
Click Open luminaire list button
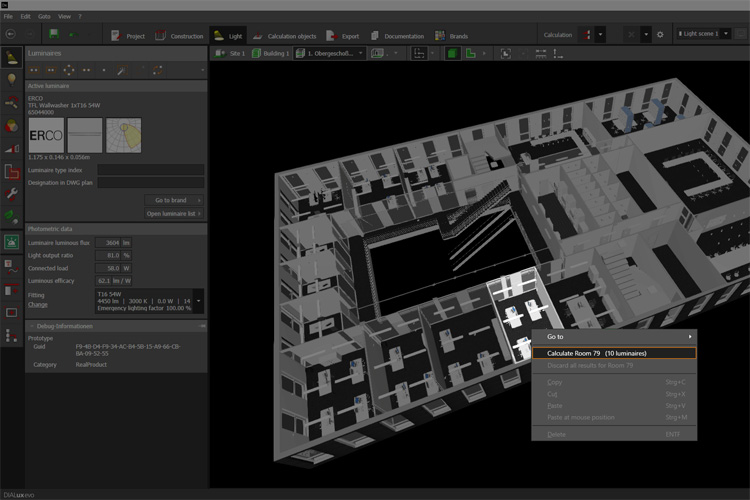pos(174,213)
